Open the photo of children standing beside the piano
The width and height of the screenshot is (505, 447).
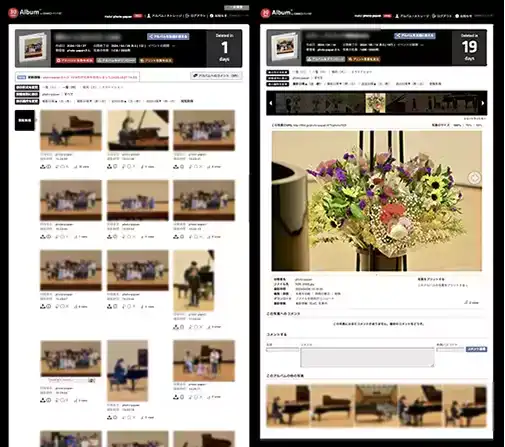(204, 361)
